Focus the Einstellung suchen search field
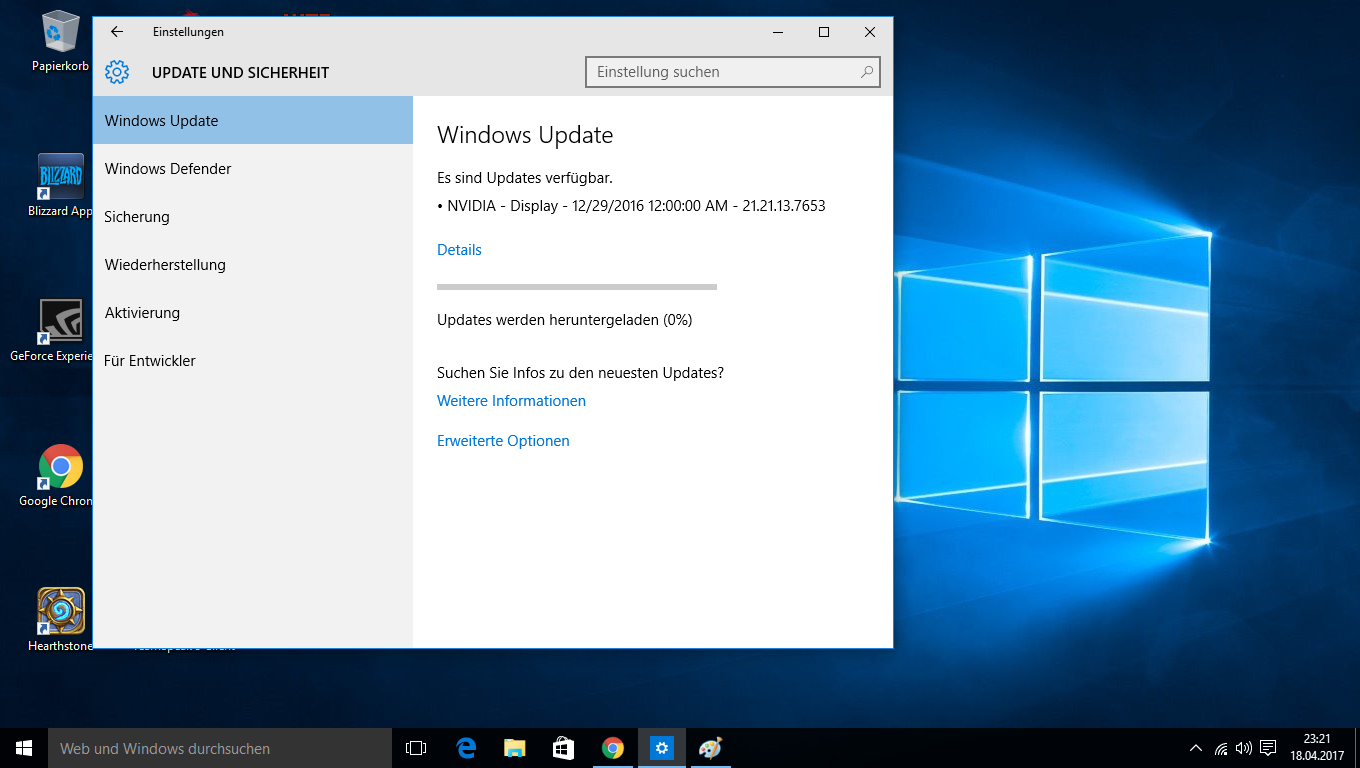This screenshot has height=768, width=1360. click(732, 72)
